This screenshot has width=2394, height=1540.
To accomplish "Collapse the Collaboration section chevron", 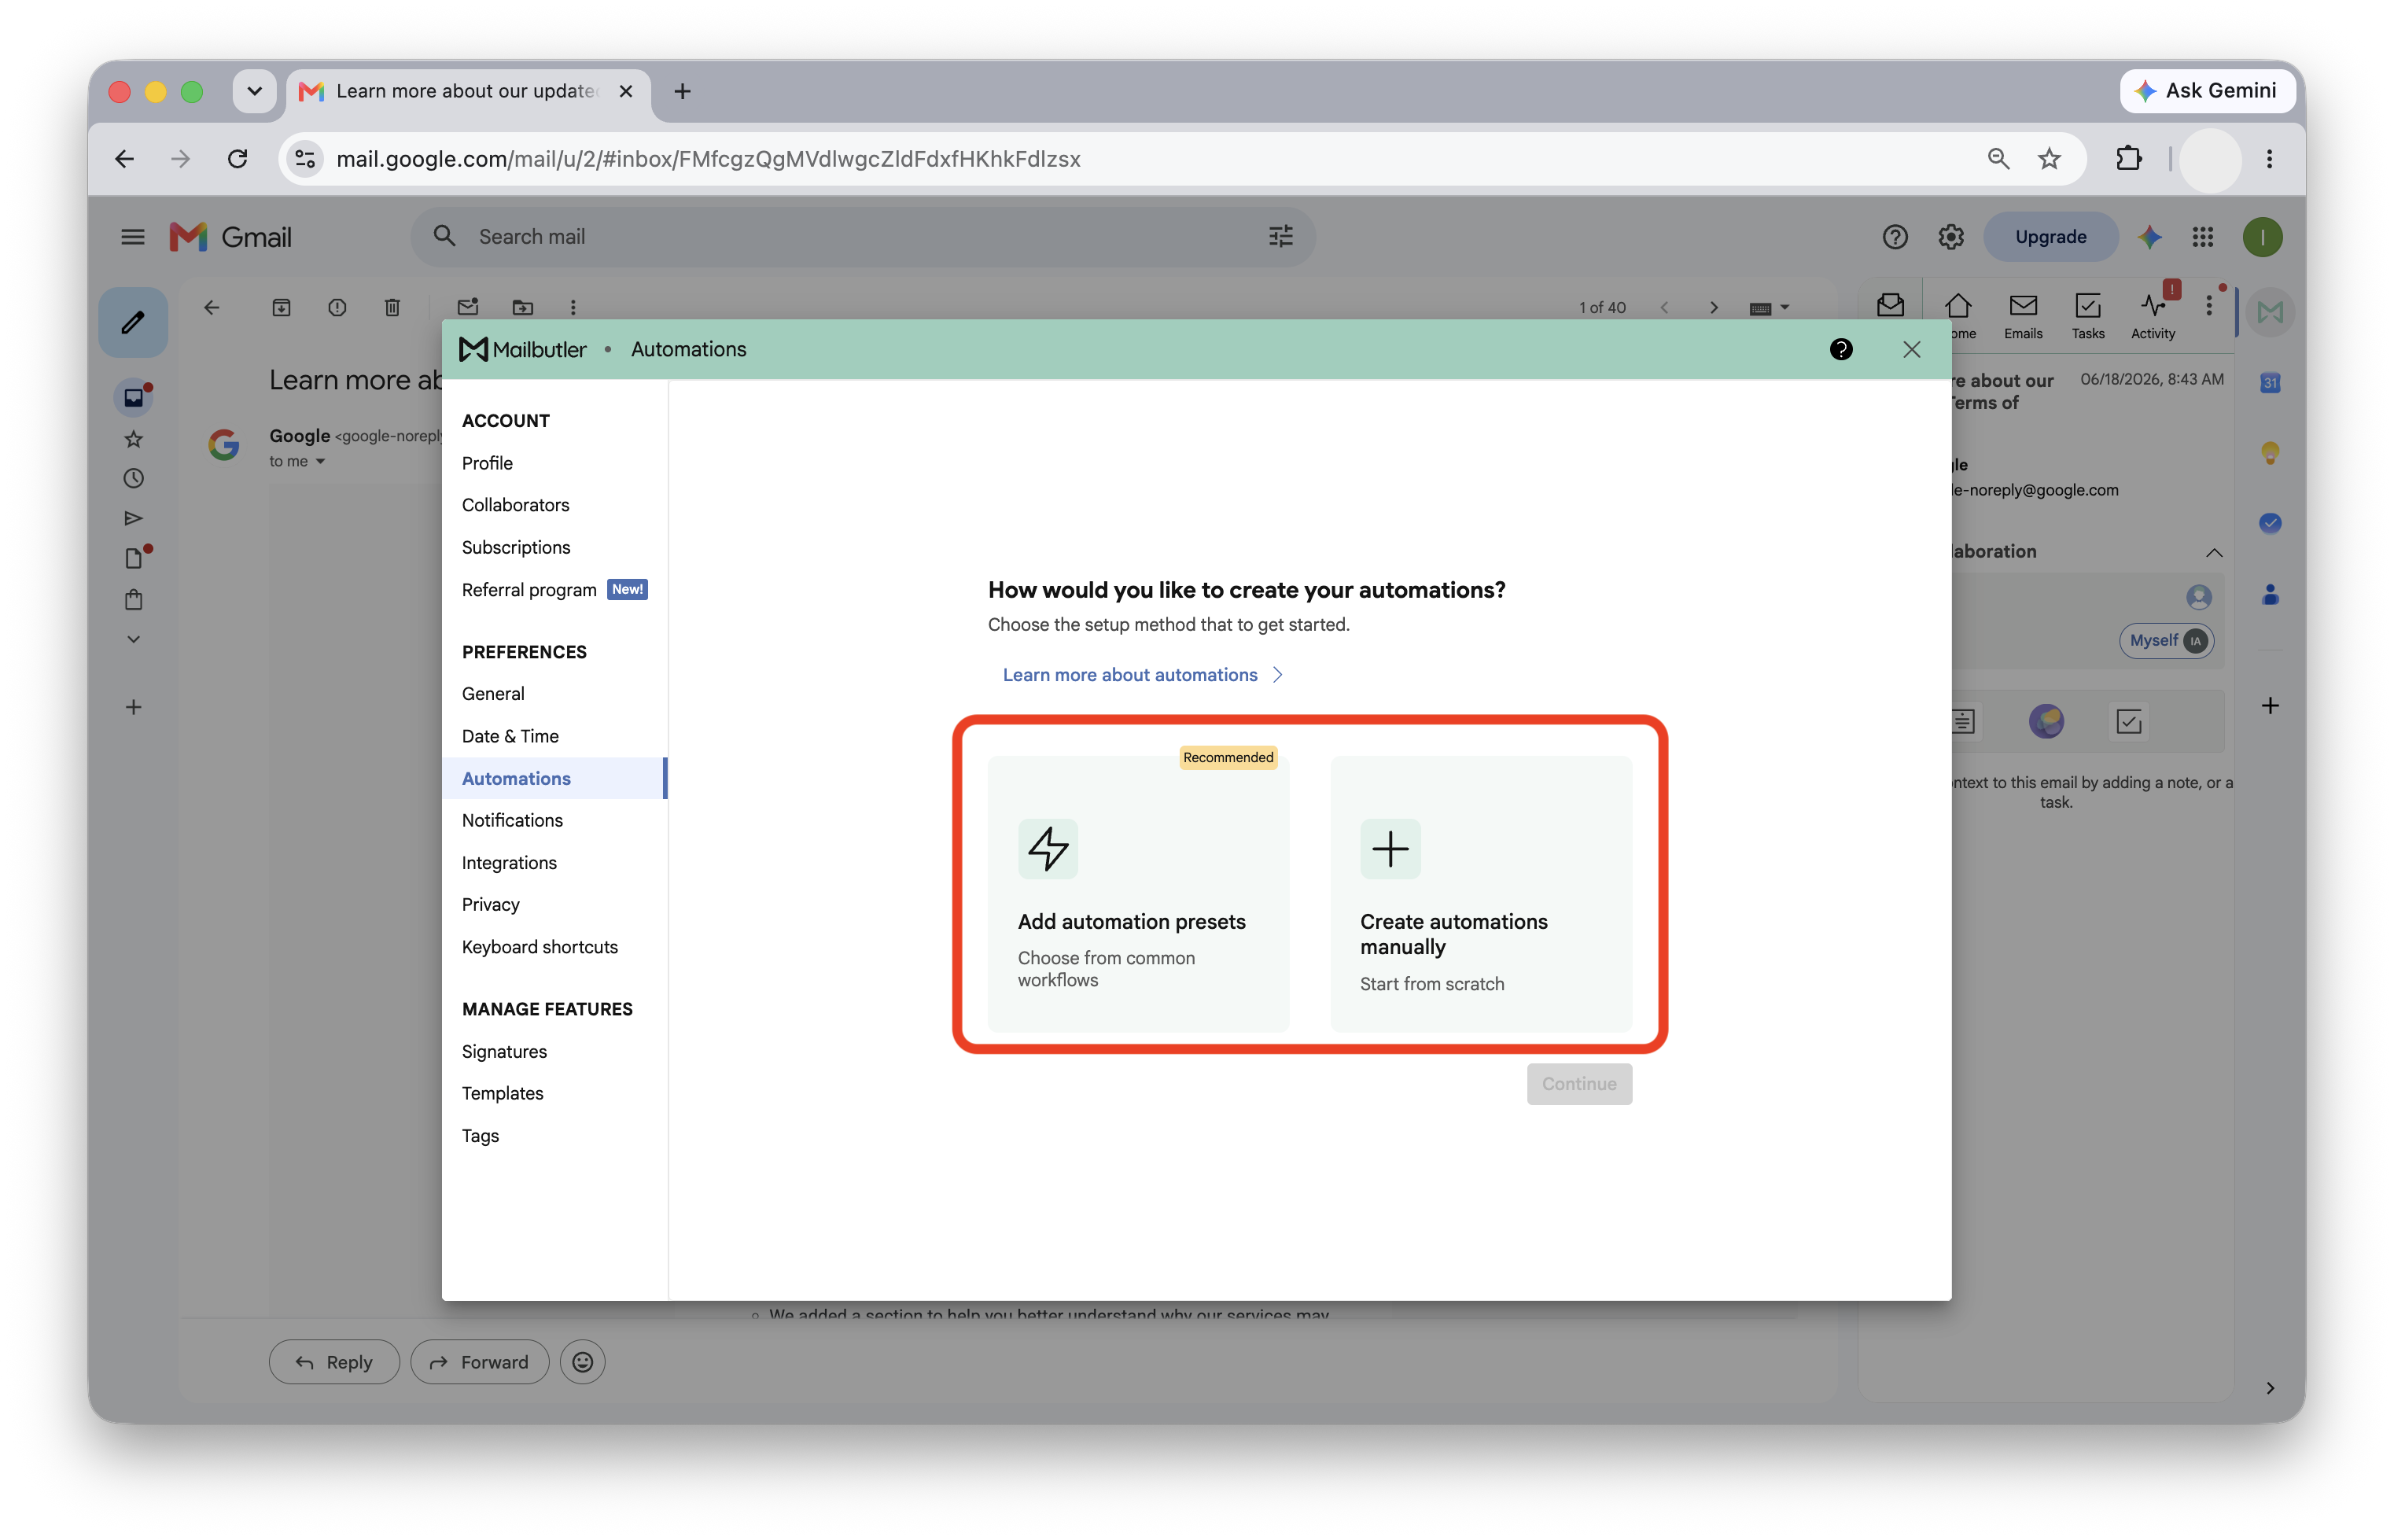I will pyautogui.click(x=2214, y=552).
